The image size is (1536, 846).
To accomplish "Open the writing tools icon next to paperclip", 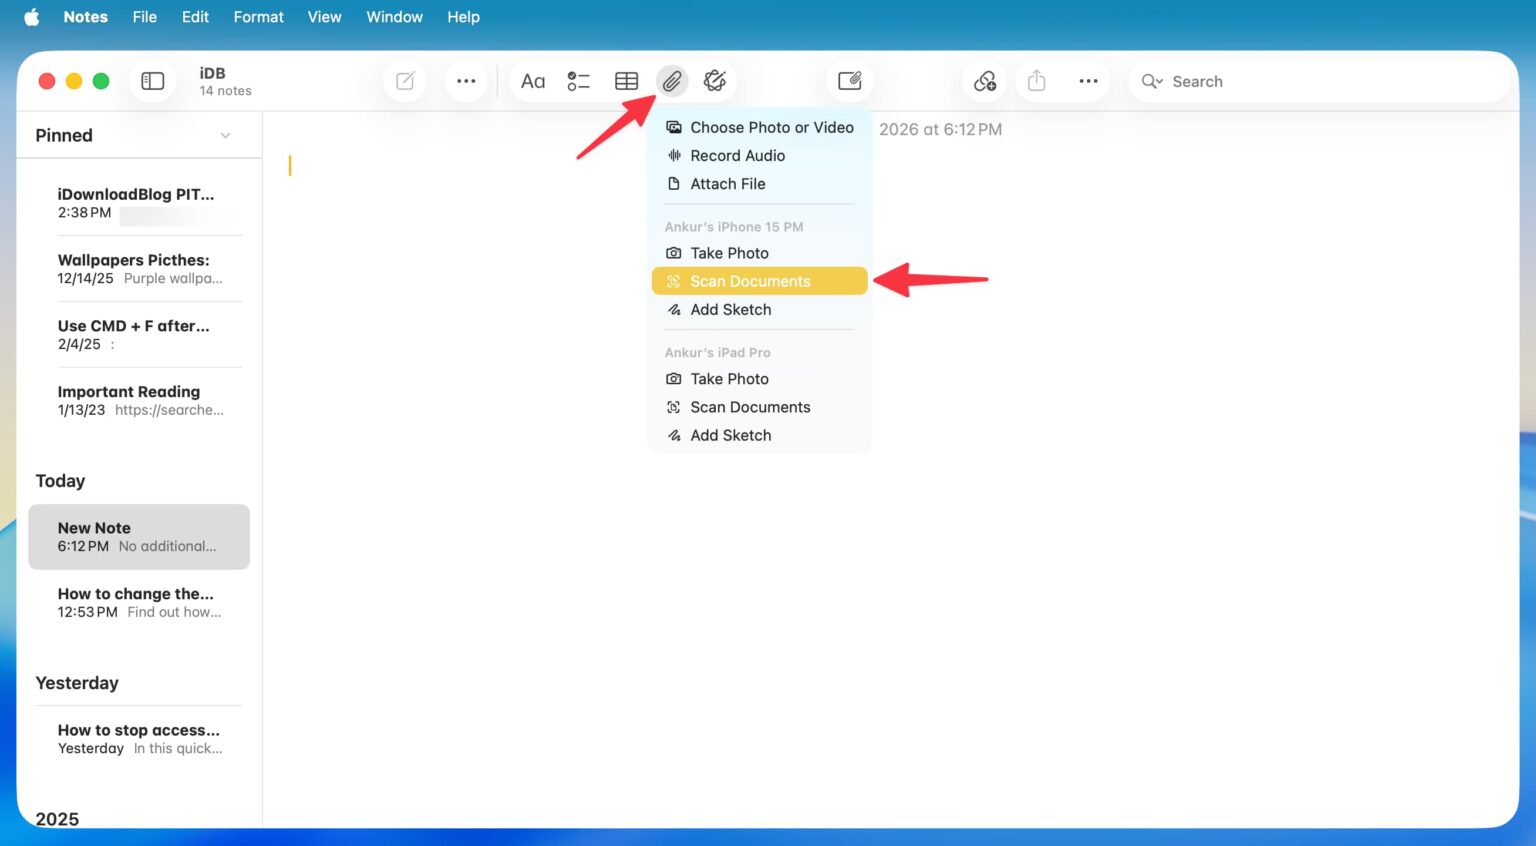I will click(x=715, y=81).
